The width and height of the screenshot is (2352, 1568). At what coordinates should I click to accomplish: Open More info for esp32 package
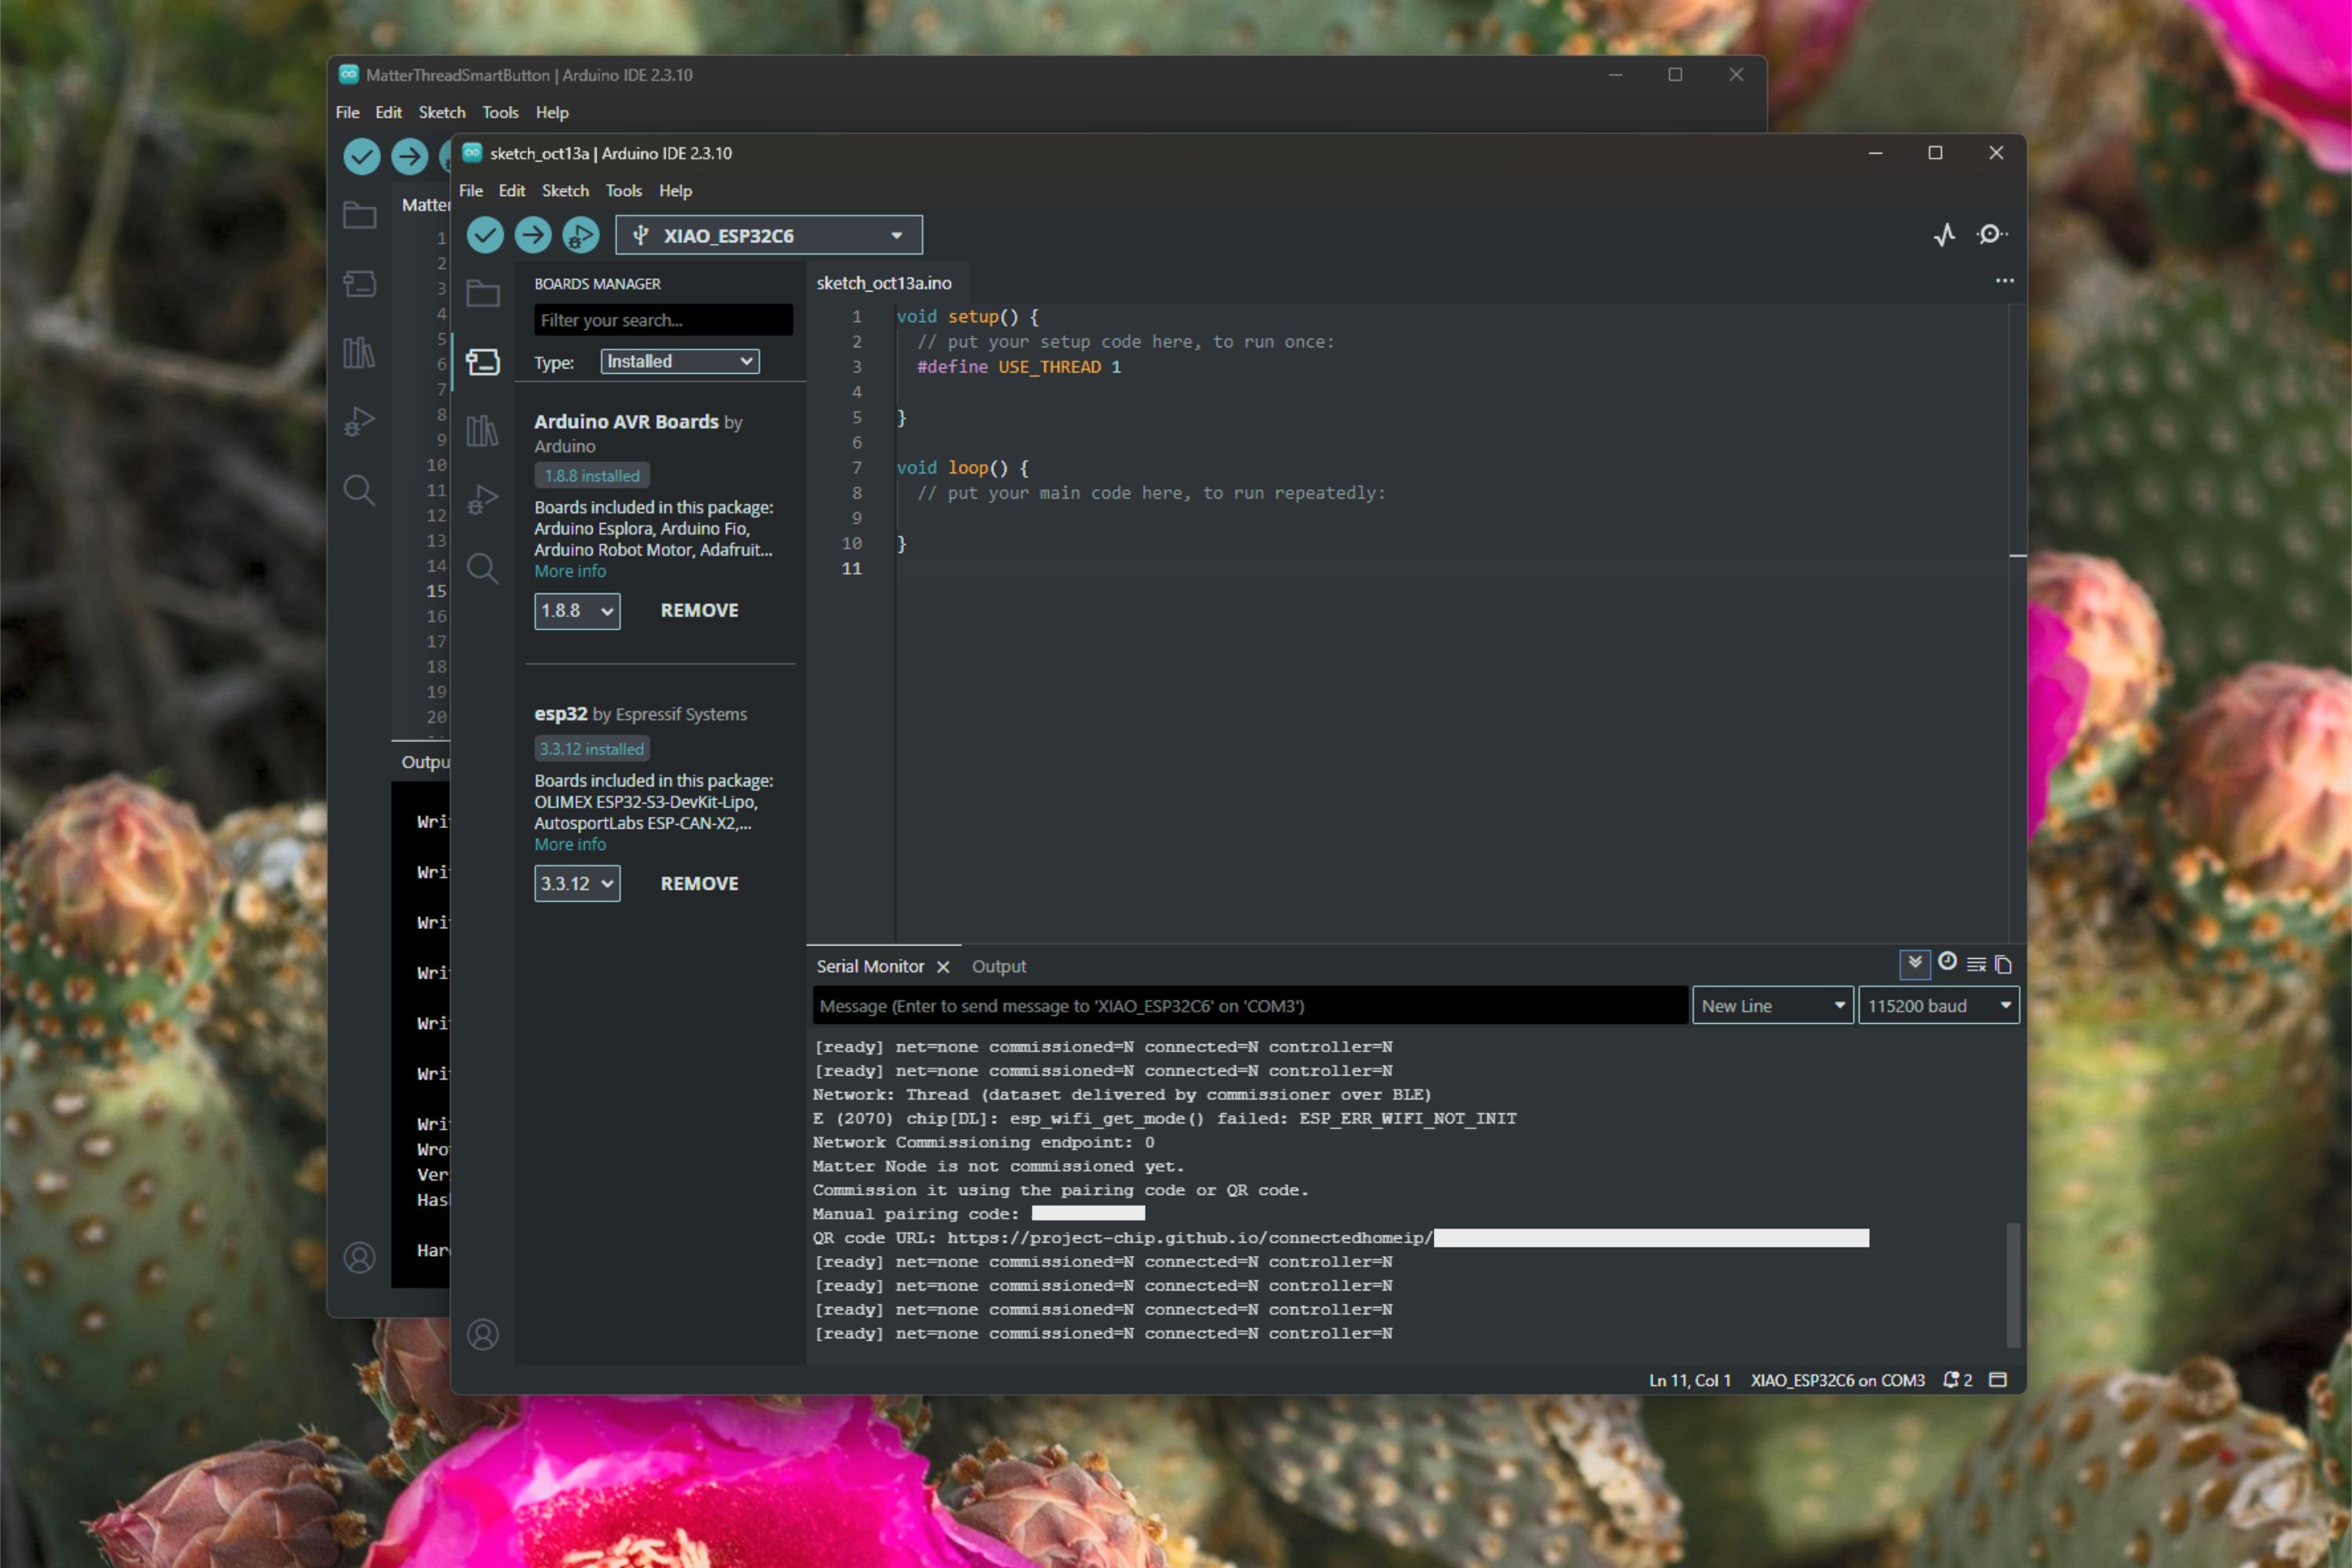570,845
